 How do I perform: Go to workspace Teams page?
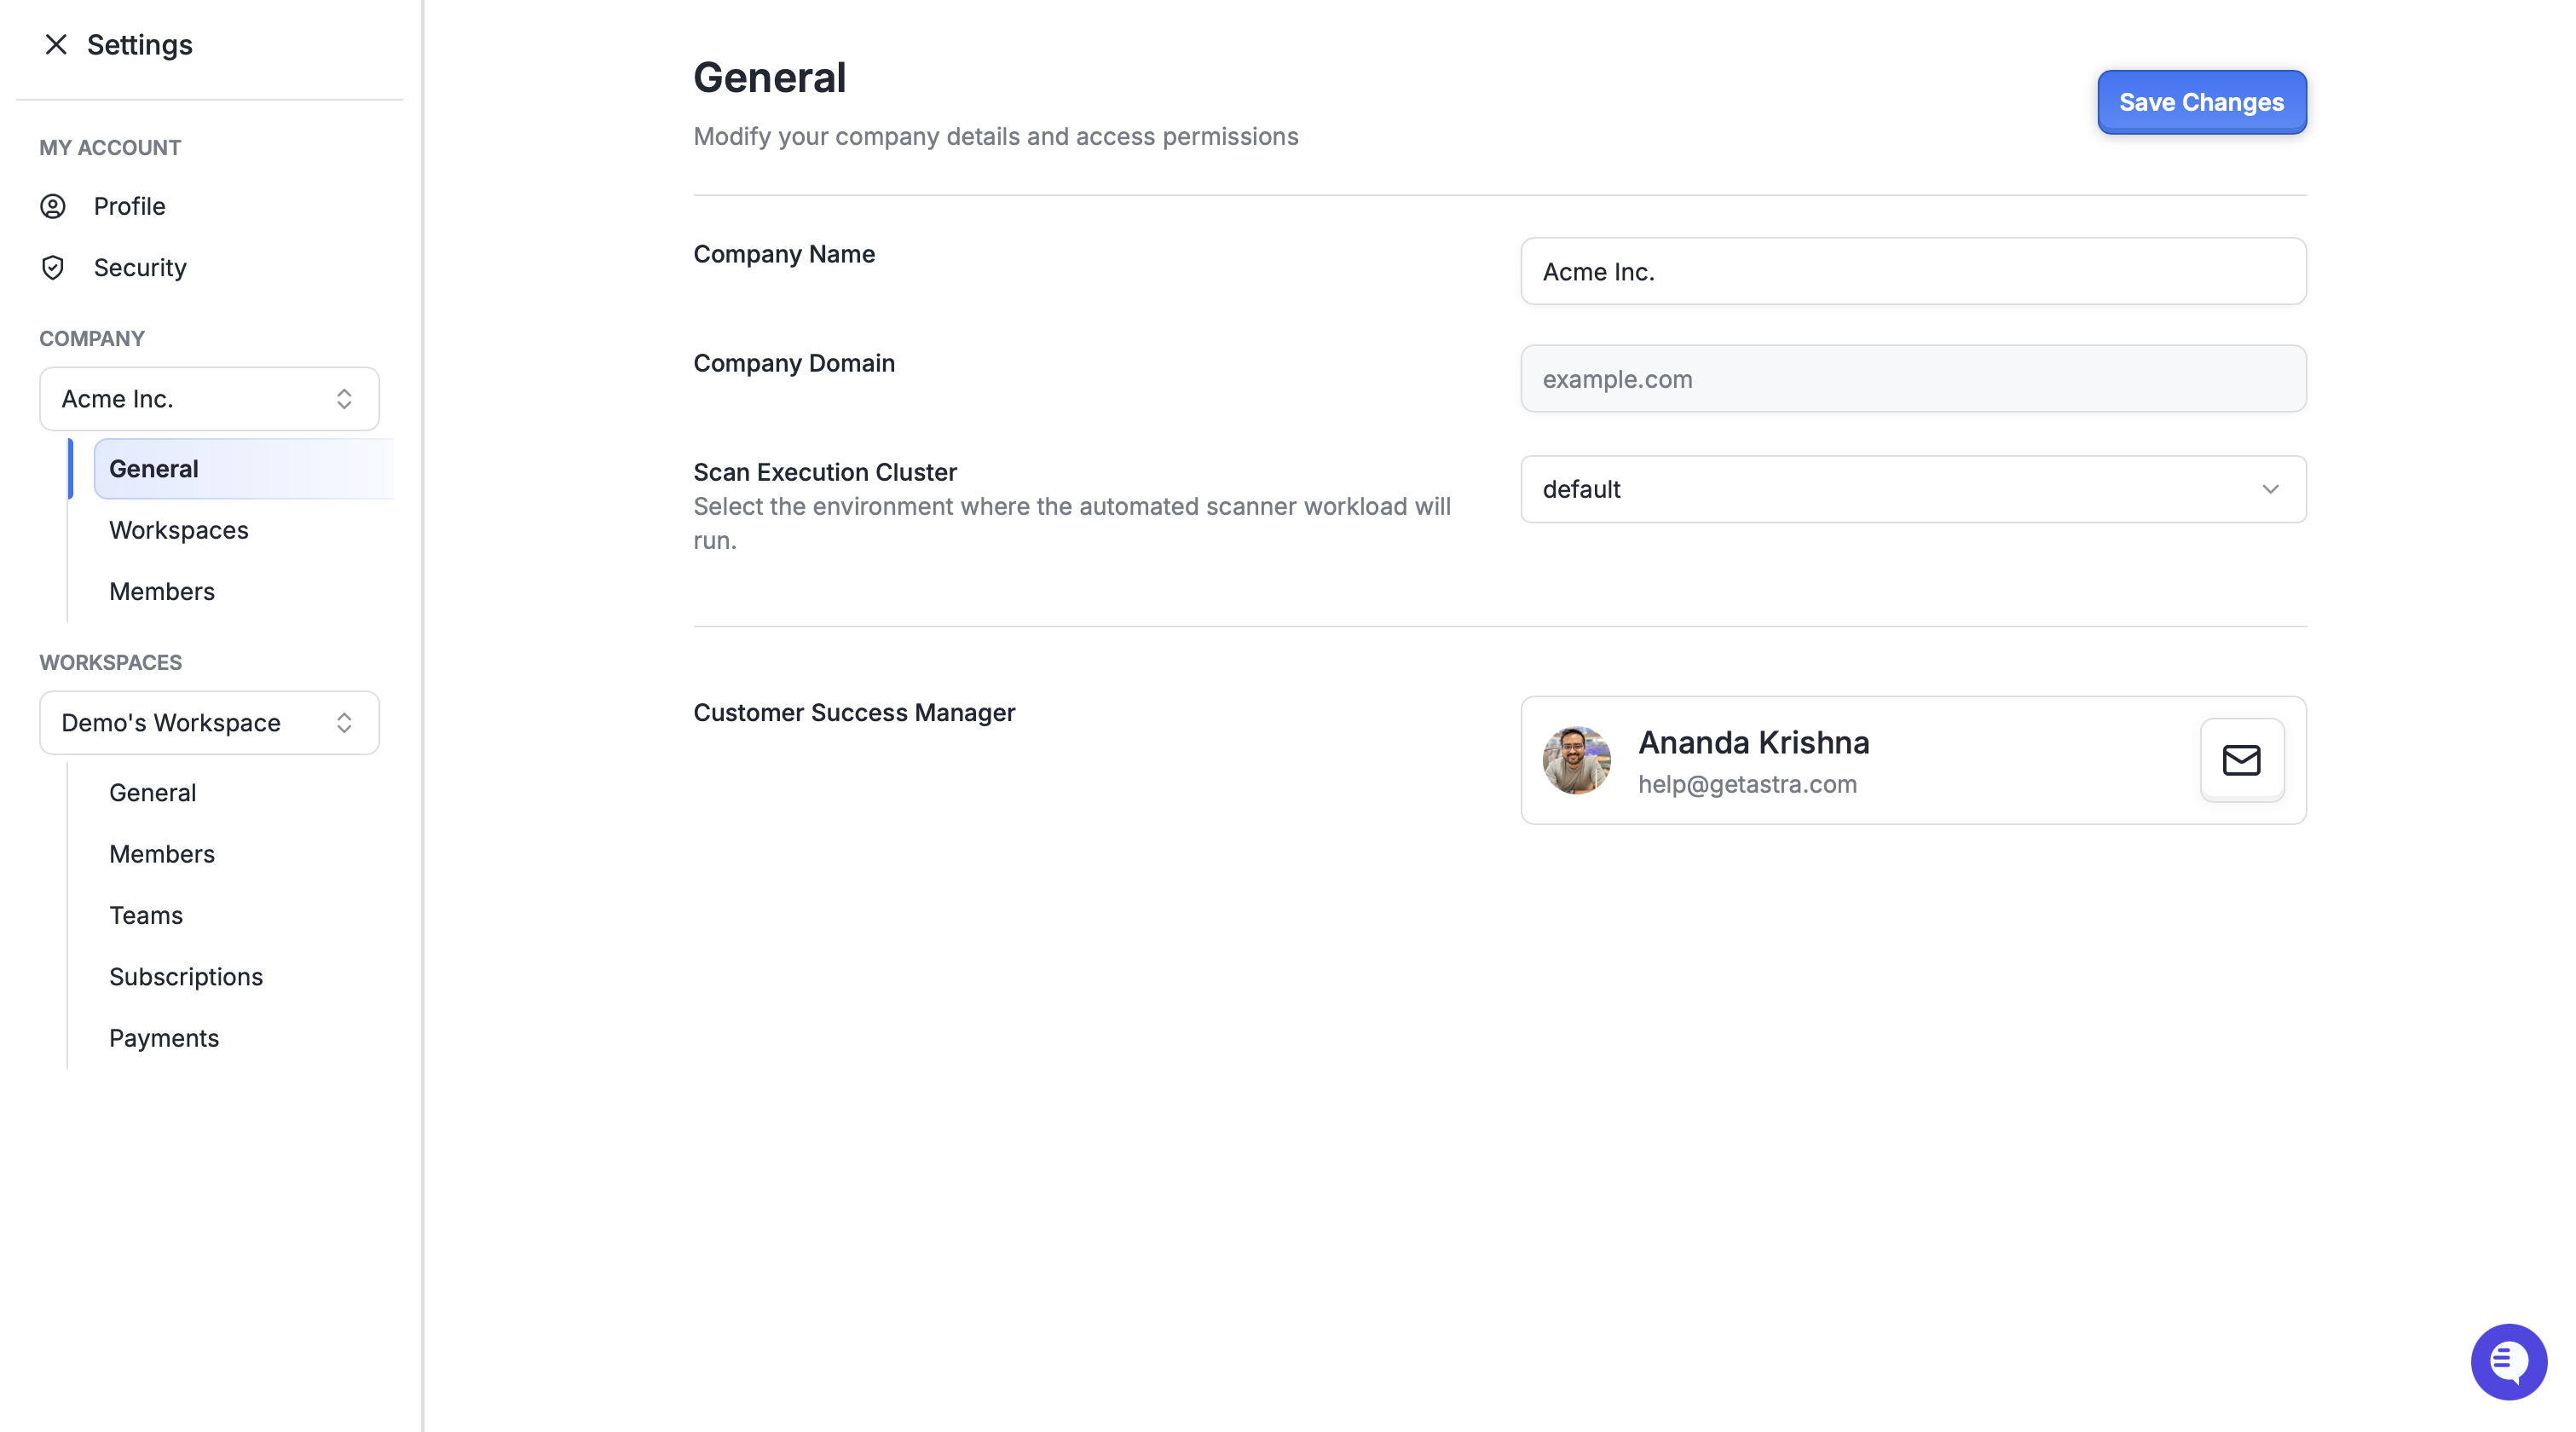(145, 915)
